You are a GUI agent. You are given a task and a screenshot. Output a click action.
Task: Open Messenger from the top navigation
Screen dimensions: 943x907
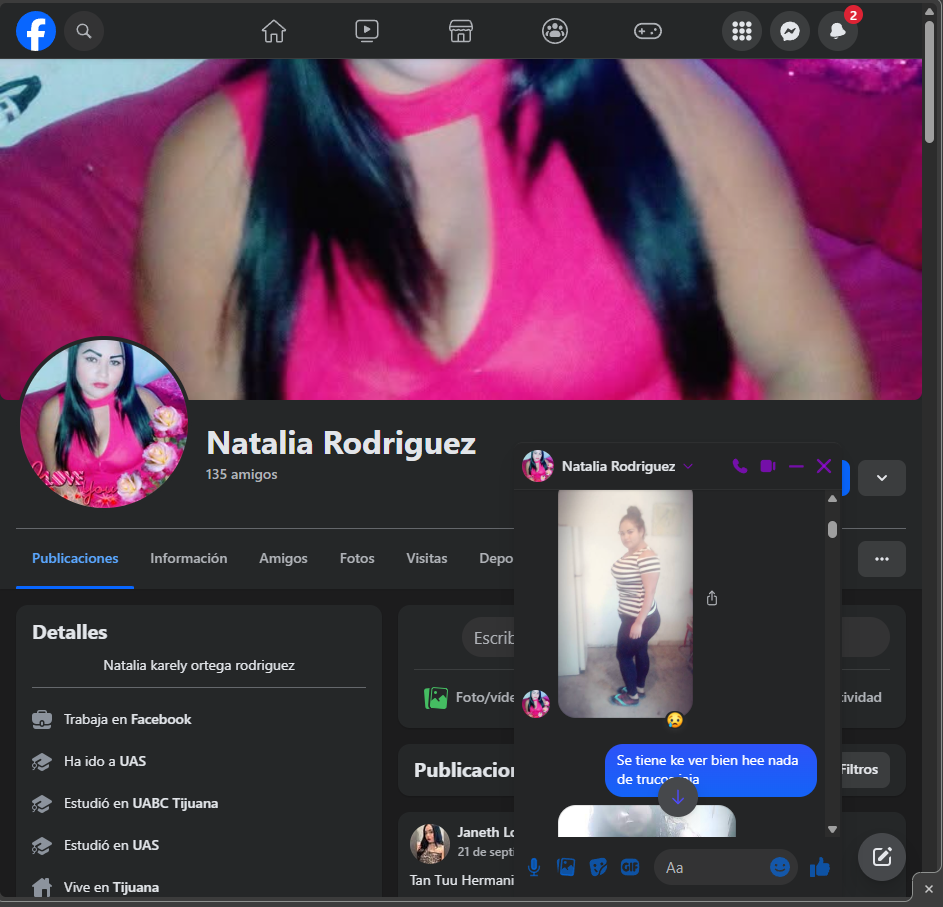point(790,31)
